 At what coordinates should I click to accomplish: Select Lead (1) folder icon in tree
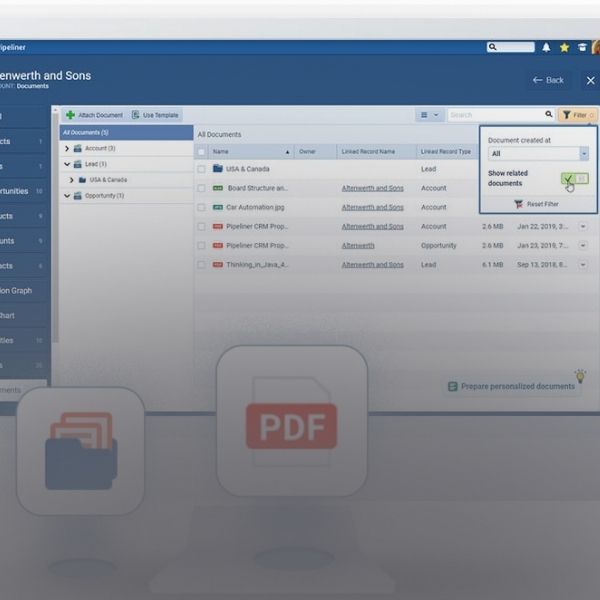78,164
